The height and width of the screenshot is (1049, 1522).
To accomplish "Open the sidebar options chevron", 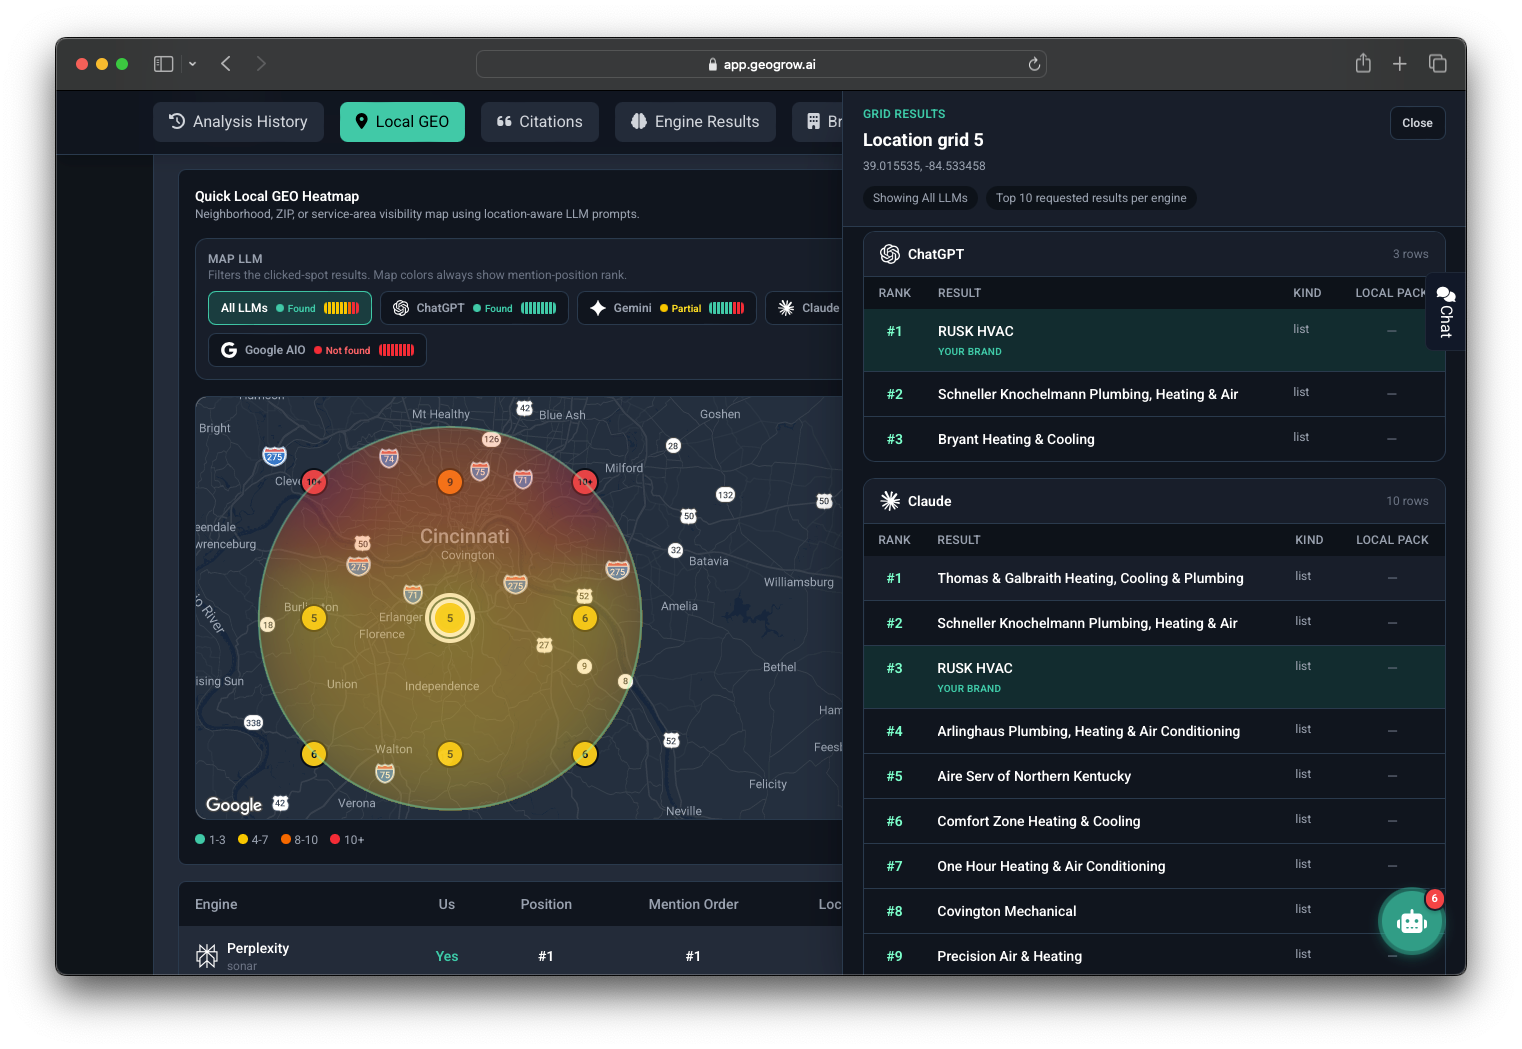I will click(x=192, y=64).
